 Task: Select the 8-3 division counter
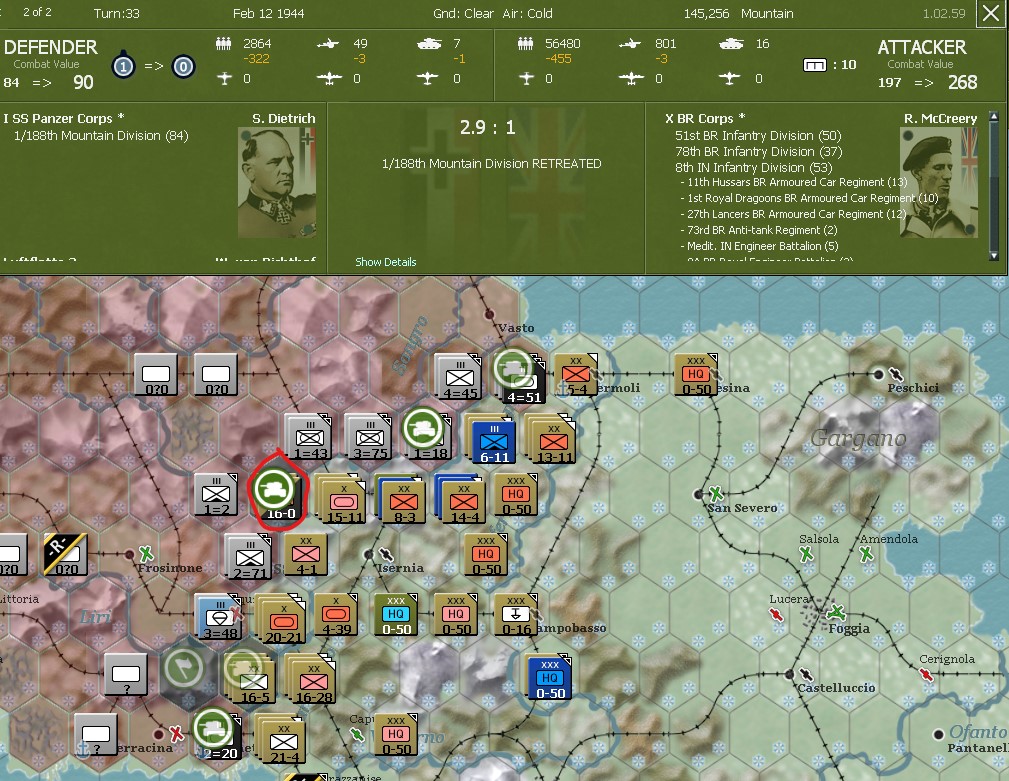tap(402, 498)
